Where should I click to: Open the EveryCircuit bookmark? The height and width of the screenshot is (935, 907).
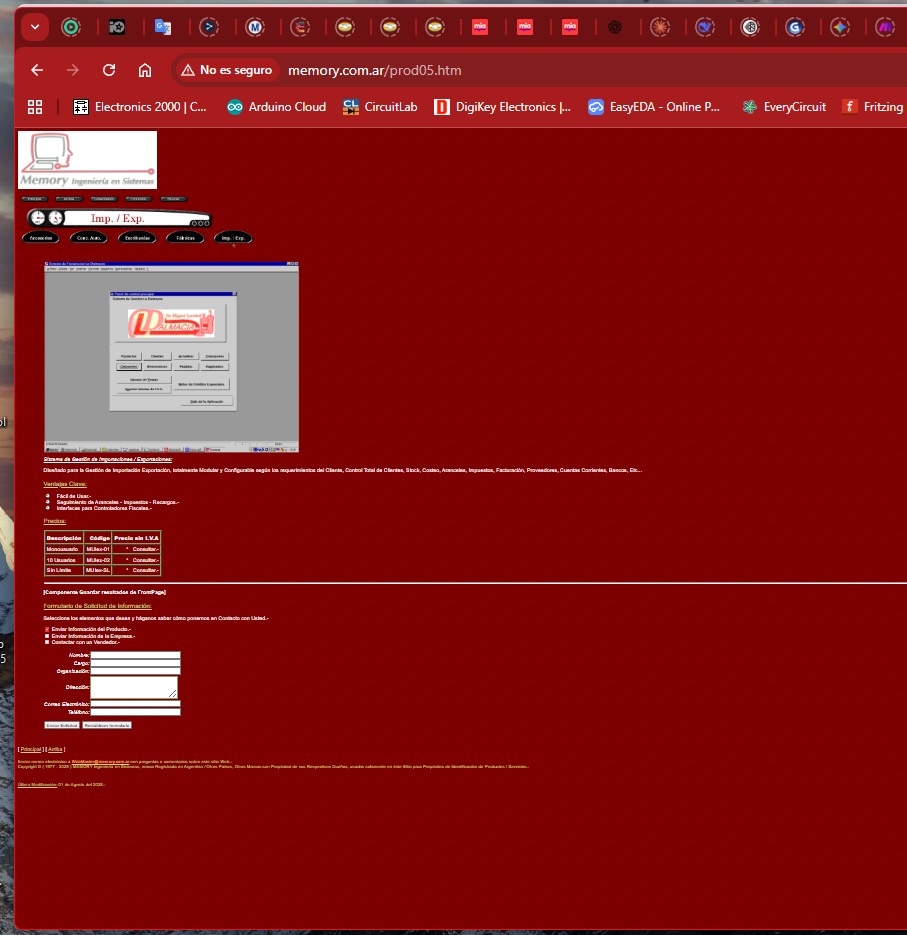click(782, 107)
